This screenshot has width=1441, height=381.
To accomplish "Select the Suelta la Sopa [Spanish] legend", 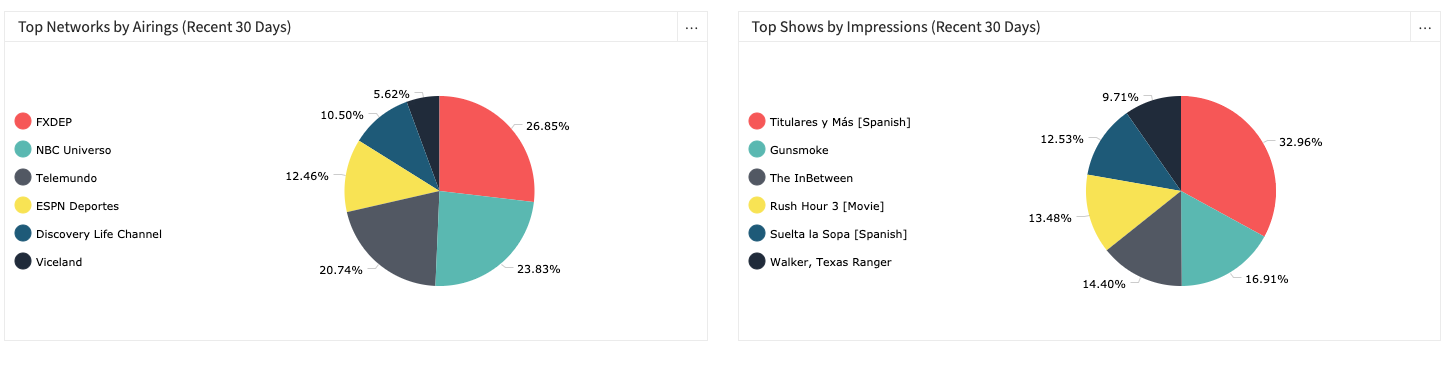I will coord(828,234).
